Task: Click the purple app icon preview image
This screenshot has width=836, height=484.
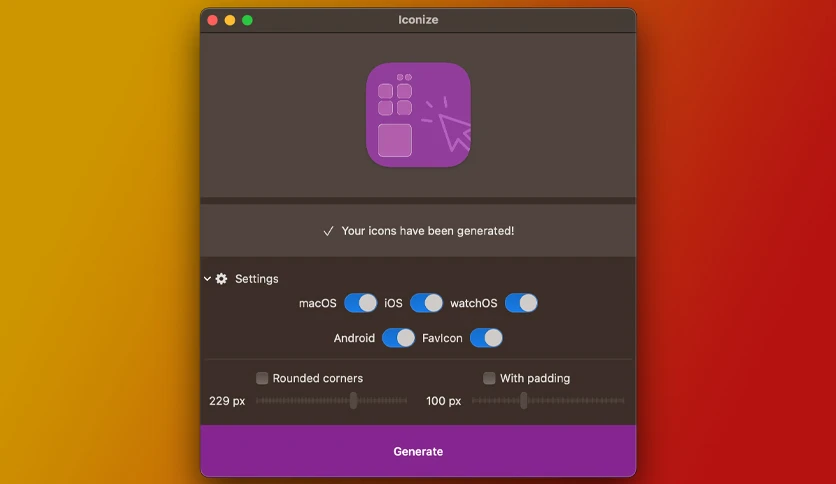Action: tap(418, 115)
